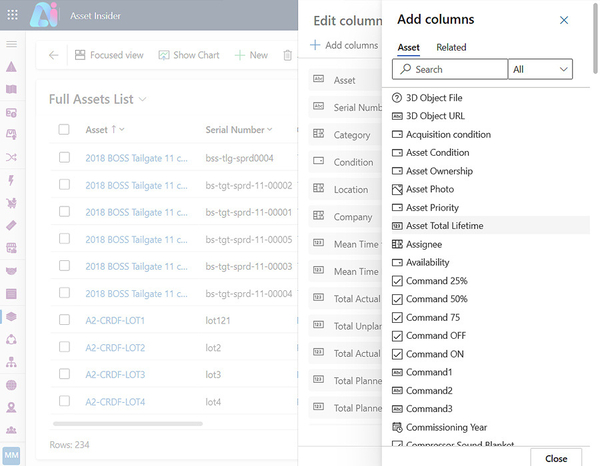
Task: Open the tag sidebar icon
Action: [11, 225]
